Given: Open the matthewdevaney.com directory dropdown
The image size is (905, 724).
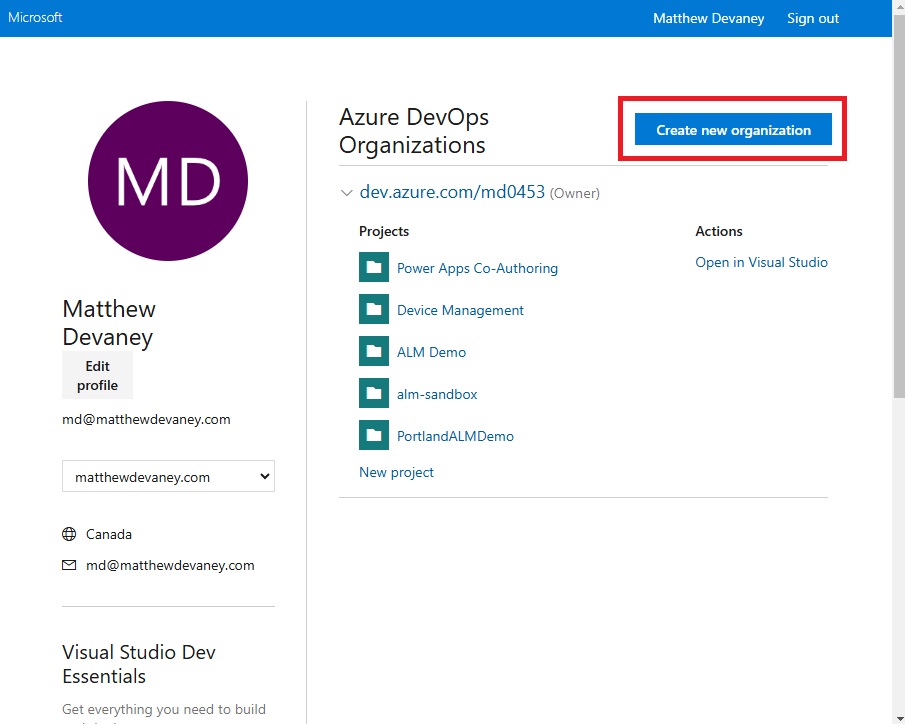Looking at the screenshot, I should (168, 476).
